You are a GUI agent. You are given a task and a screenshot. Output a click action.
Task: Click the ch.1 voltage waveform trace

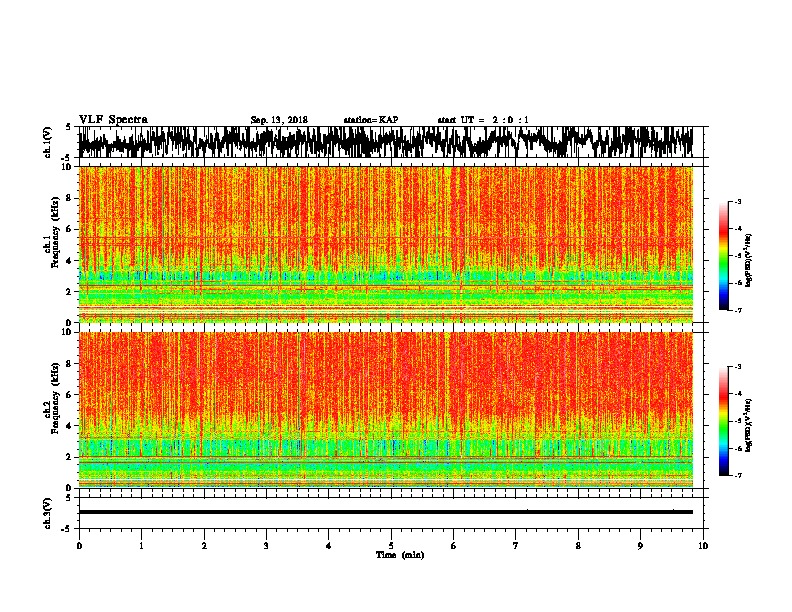pos(385,142)
